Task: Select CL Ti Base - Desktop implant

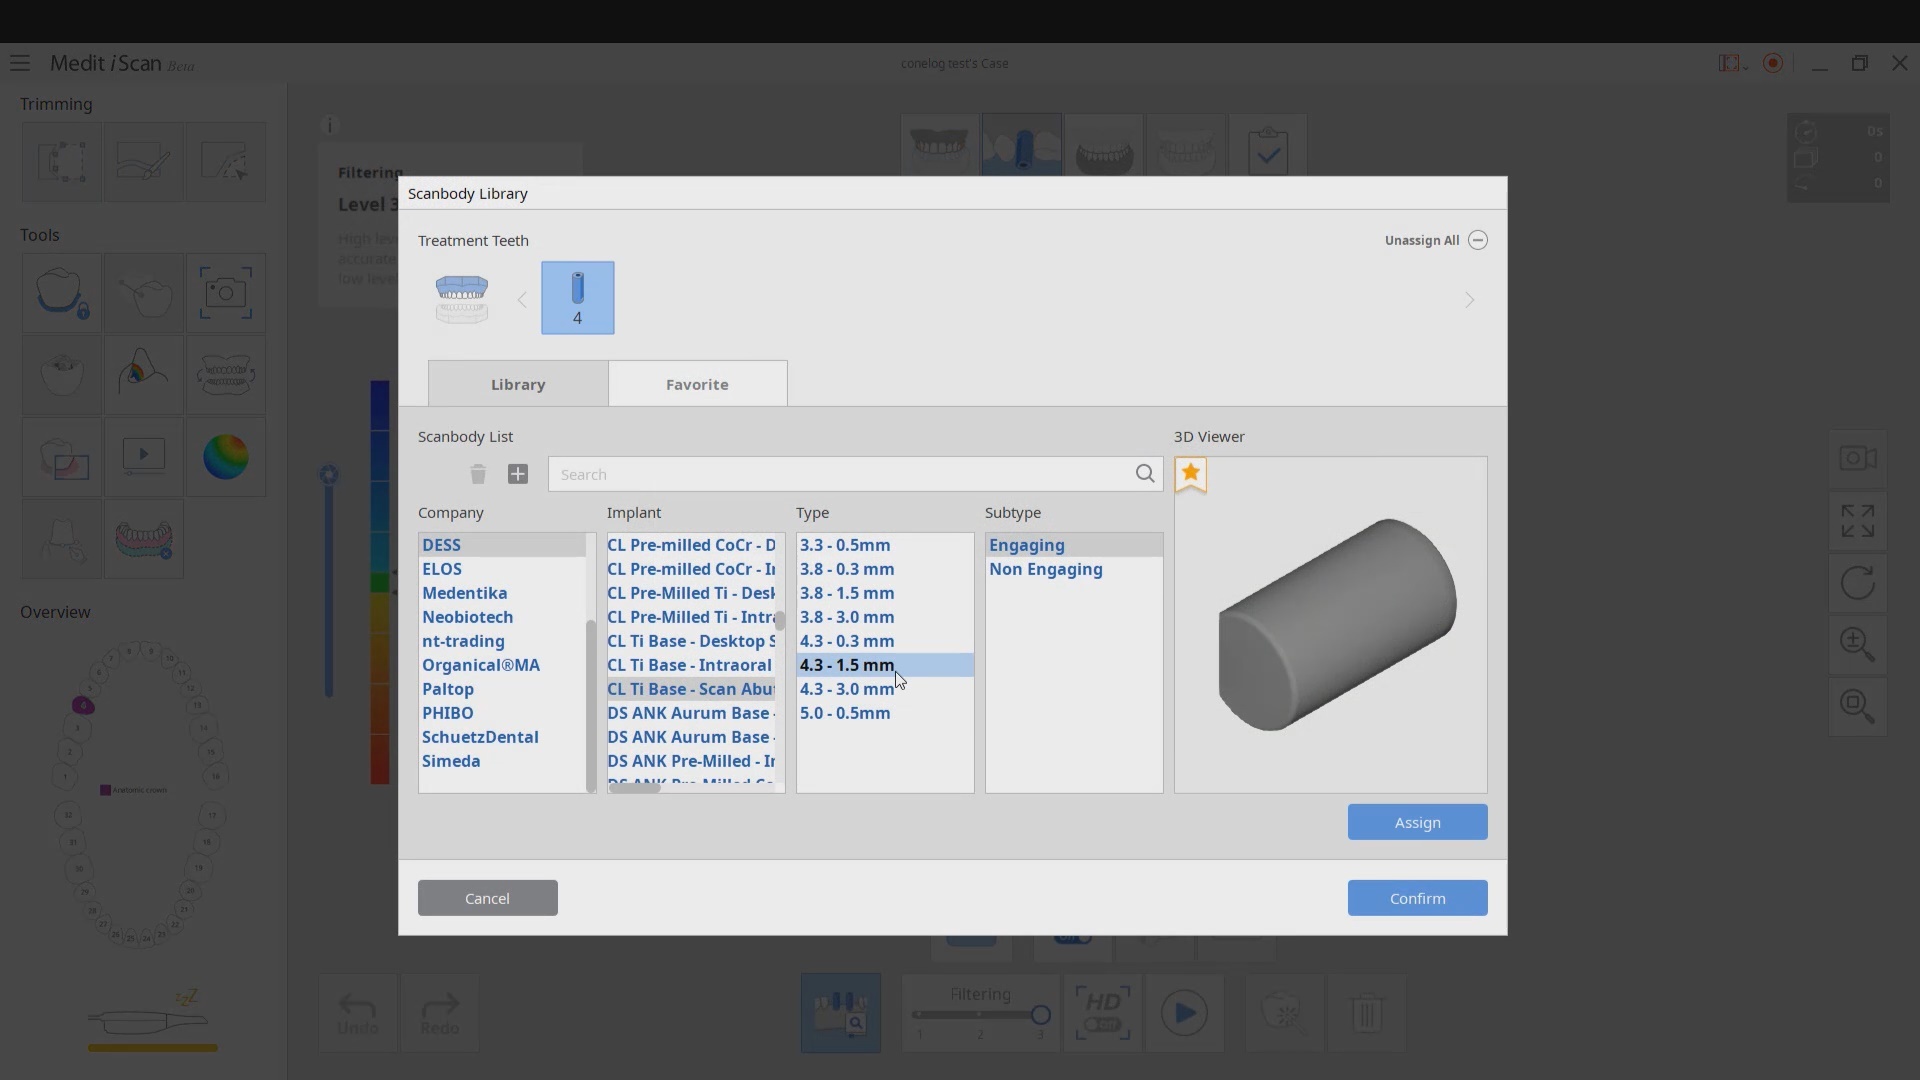Action: (x=691, y=641)
